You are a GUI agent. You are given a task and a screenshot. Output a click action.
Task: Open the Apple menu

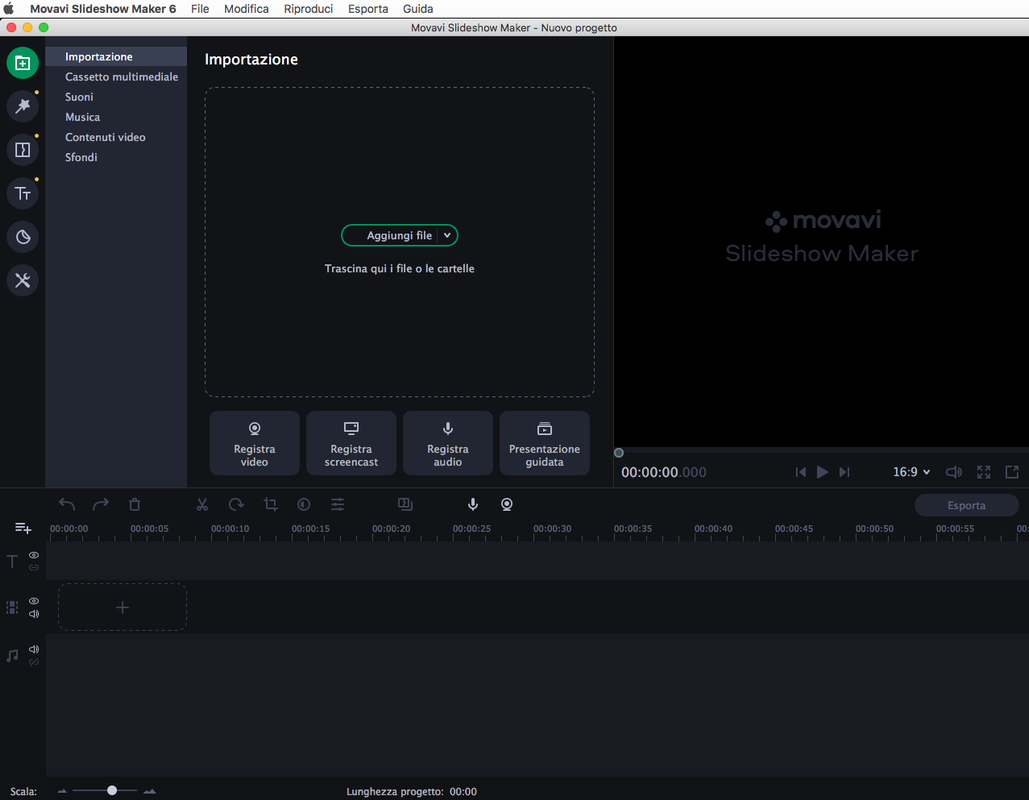tap(9, 9)
